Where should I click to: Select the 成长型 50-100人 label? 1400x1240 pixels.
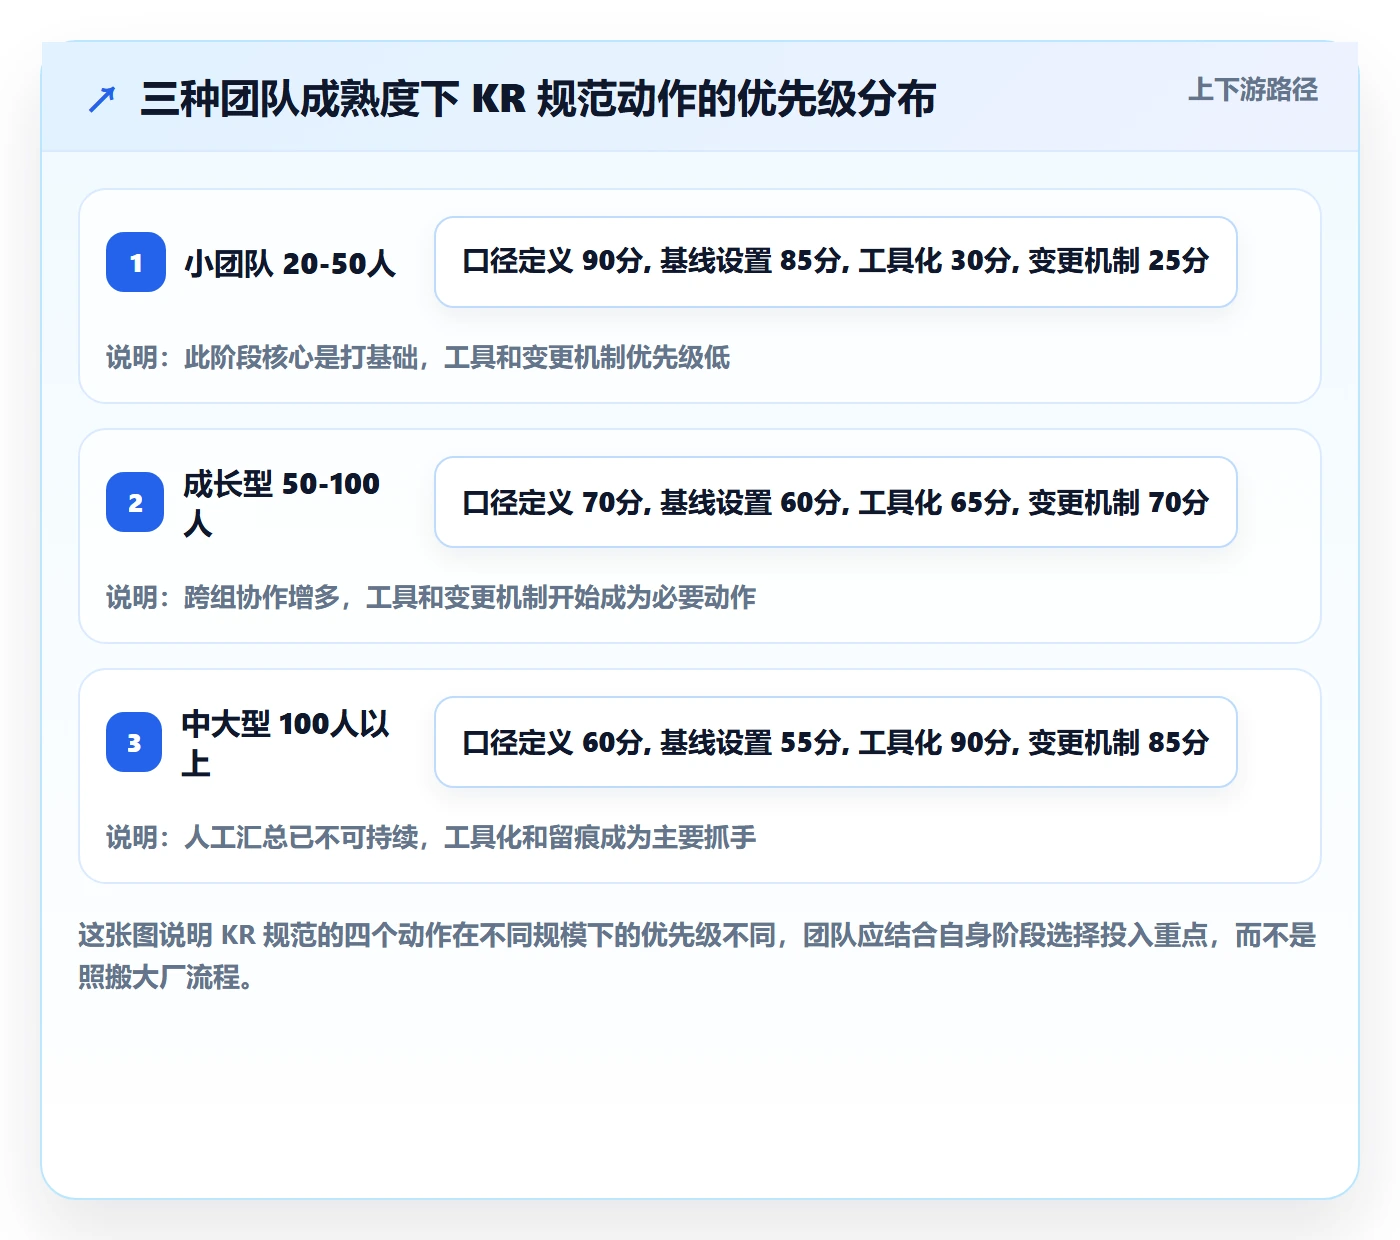[x=282, y=503]
